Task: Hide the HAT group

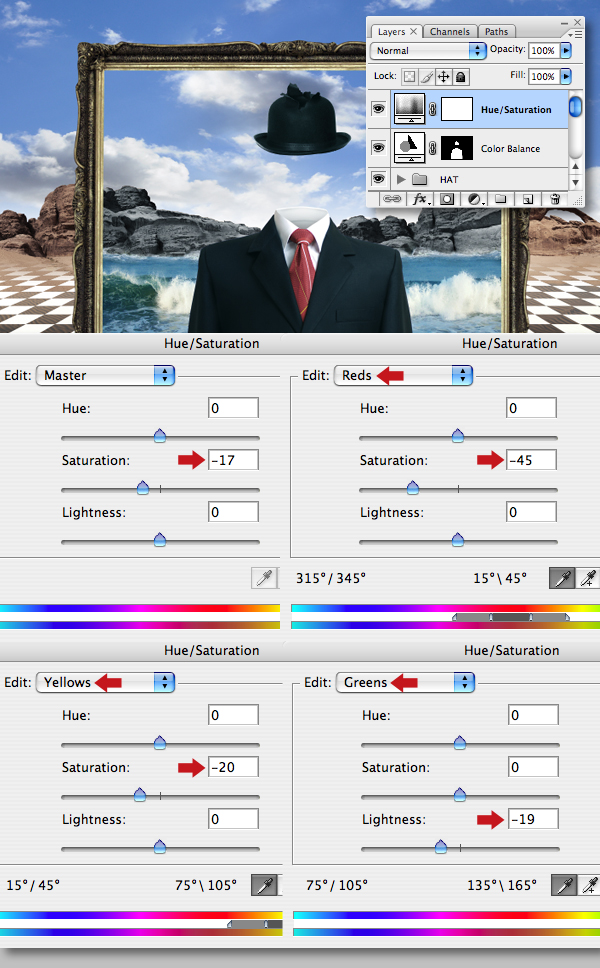Action: [378, 179]
